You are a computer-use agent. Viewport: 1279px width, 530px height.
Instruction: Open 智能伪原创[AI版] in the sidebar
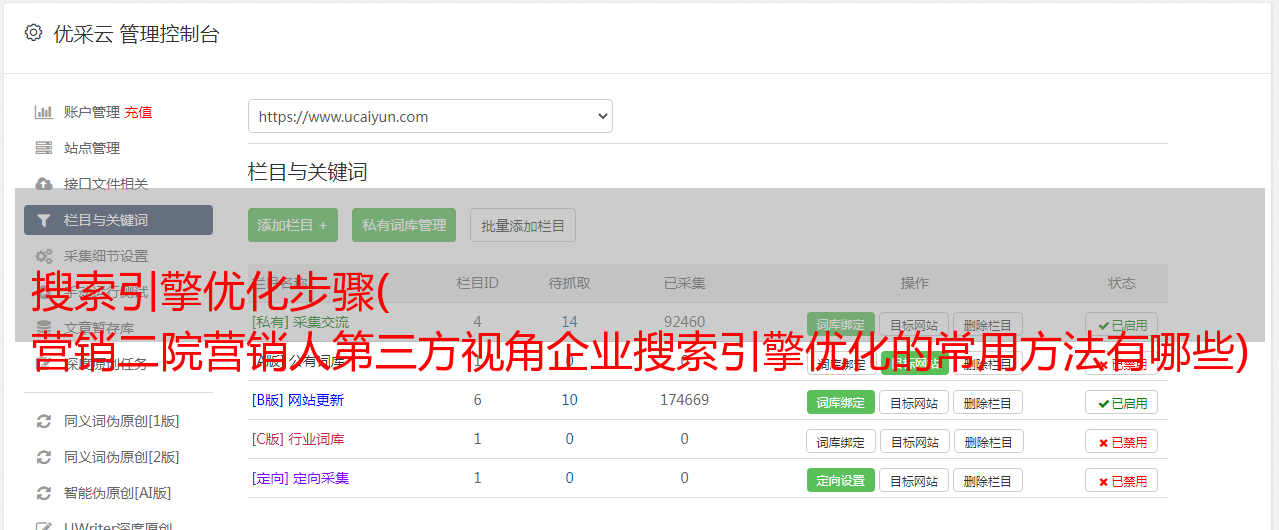pyautogui.click(x=117, y=493)
